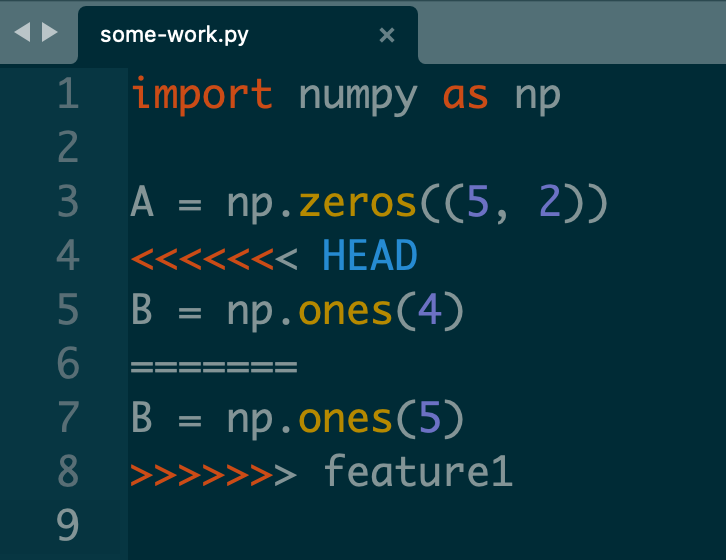Click the '=======' conflict separator line
726x560 pixels.
[x=214, y=367]
